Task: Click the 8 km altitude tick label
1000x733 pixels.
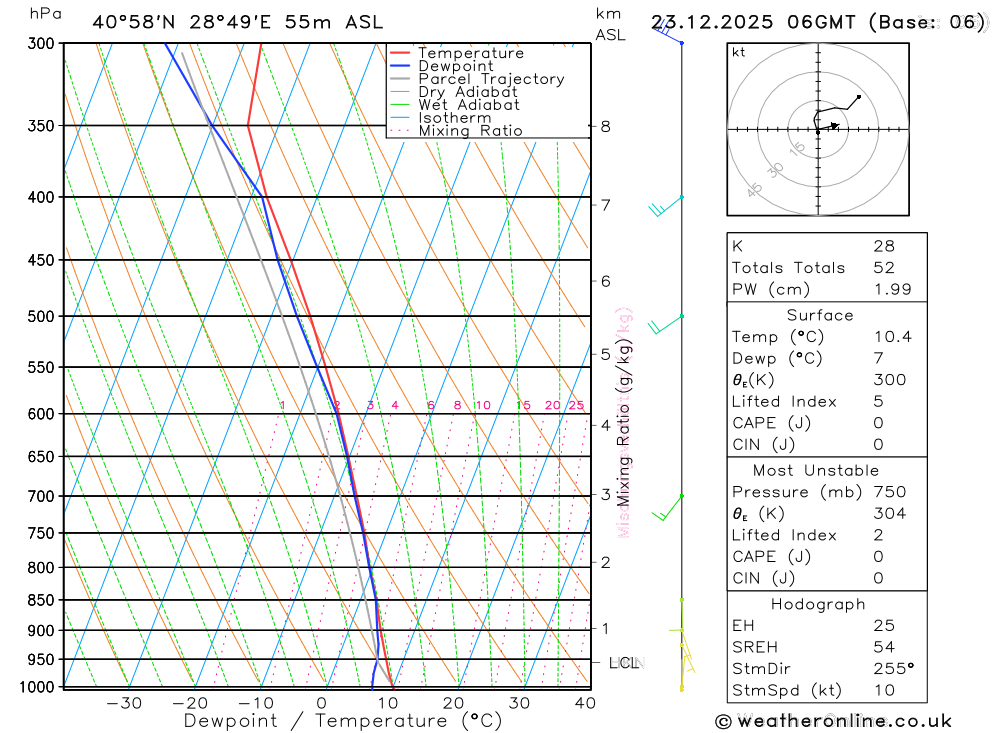Action: tap(605, 126)
